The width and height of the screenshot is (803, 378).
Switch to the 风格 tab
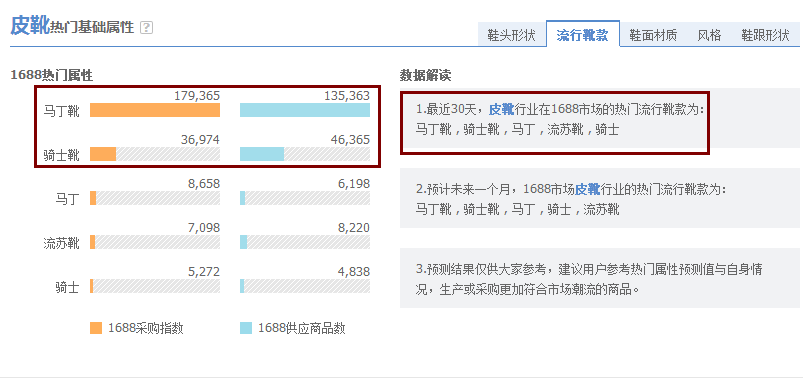(x=709, y=35)
